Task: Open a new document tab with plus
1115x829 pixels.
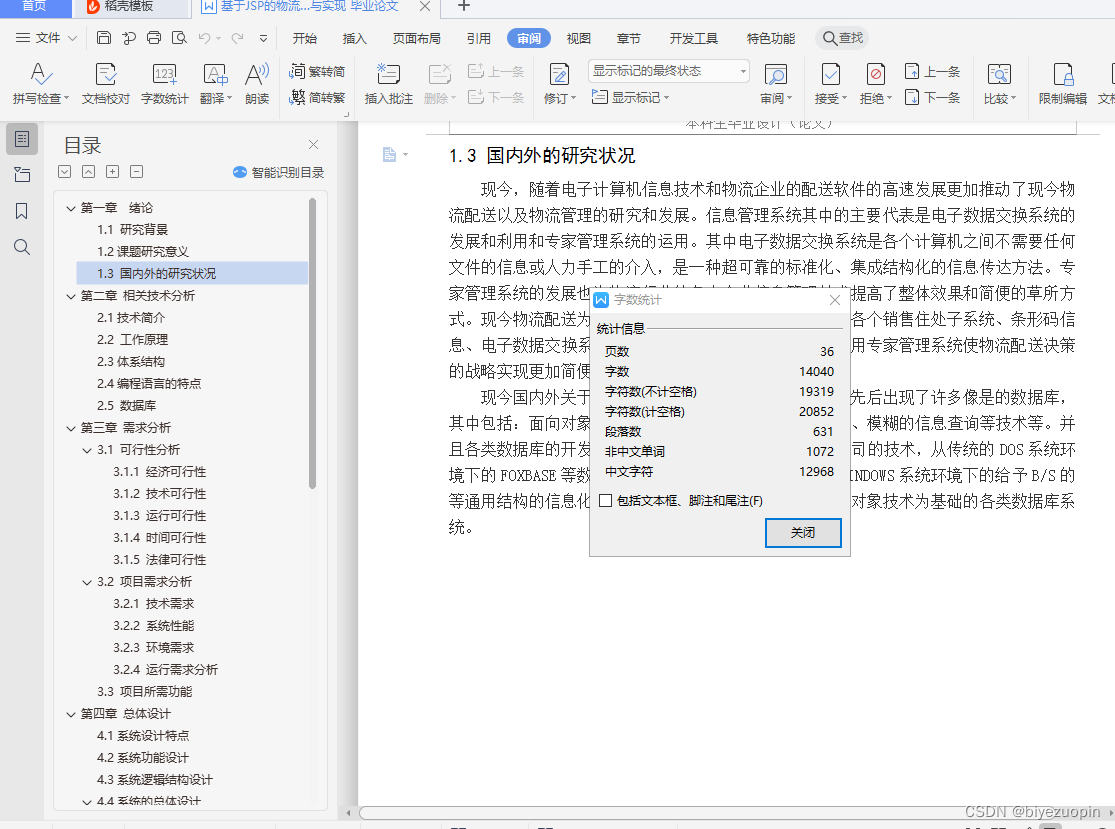Action: tap(464, 6)
